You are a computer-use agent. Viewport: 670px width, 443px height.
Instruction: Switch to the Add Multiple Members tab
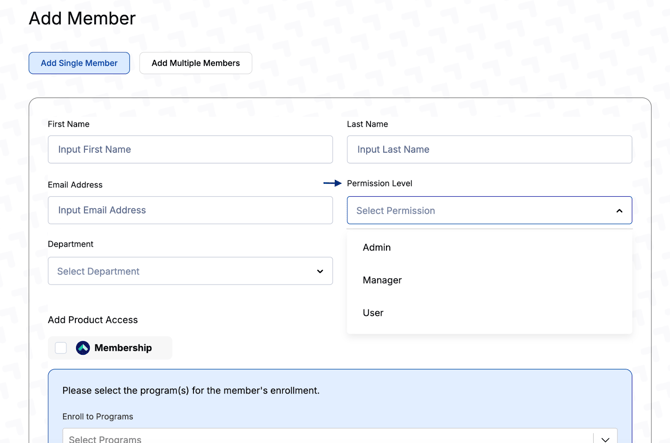tap(195, 63)
